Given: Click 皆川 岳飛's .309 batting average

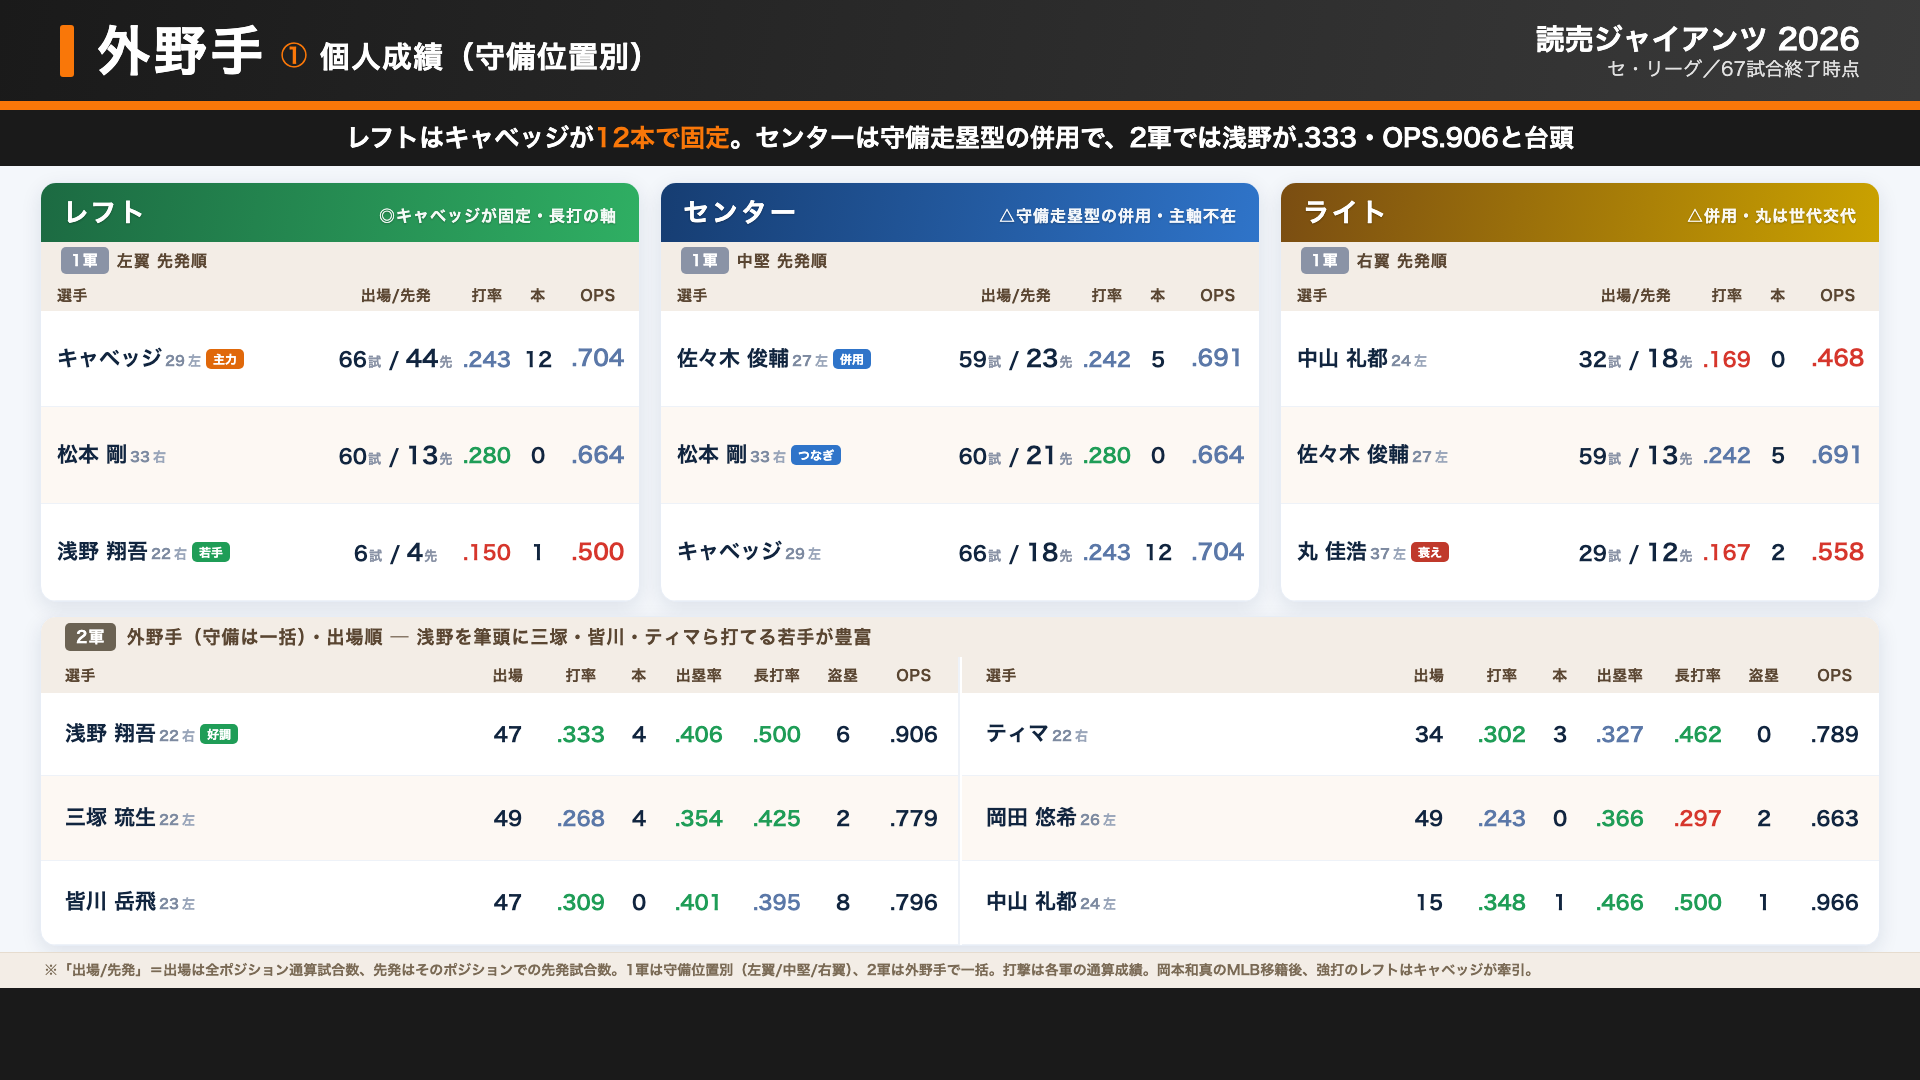Looking at the screenshot, I should coord(581,903).
